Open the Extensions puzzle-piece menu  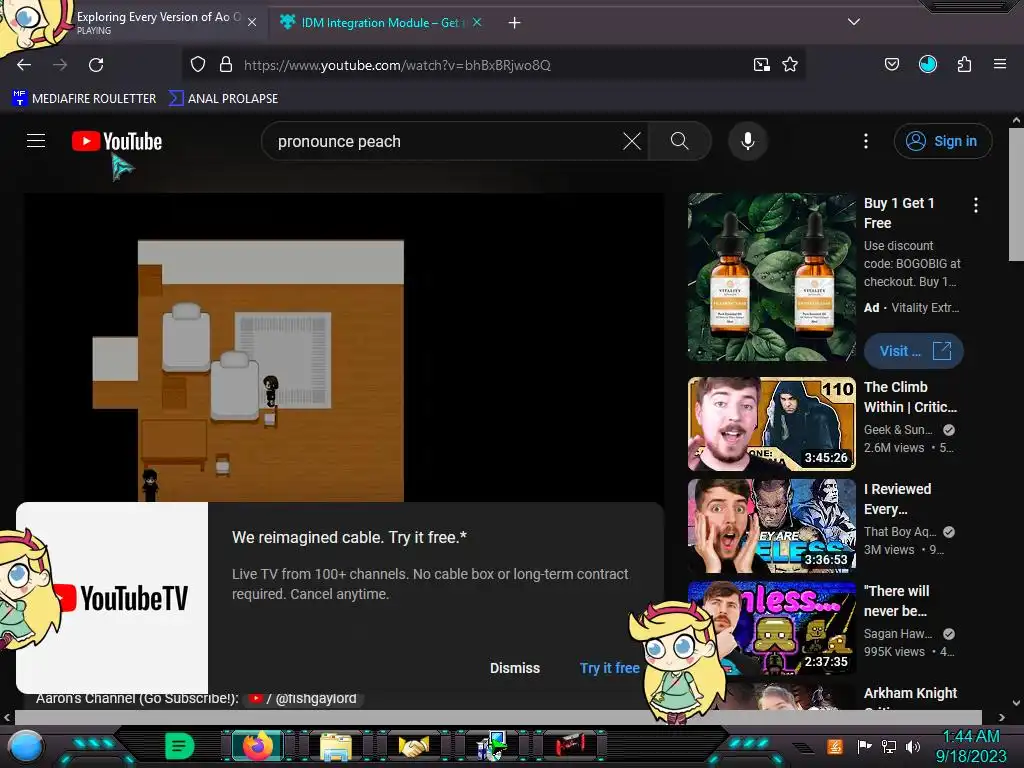point(965,64)
